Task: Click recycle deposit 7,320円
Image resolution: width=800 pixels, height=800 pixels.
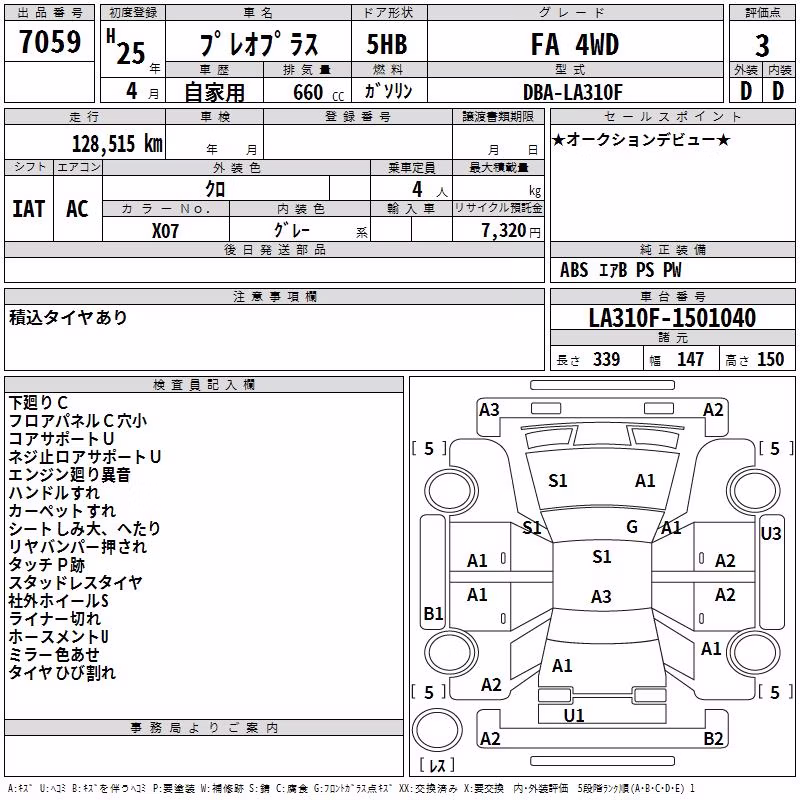Action: click(x=511, y=231)
